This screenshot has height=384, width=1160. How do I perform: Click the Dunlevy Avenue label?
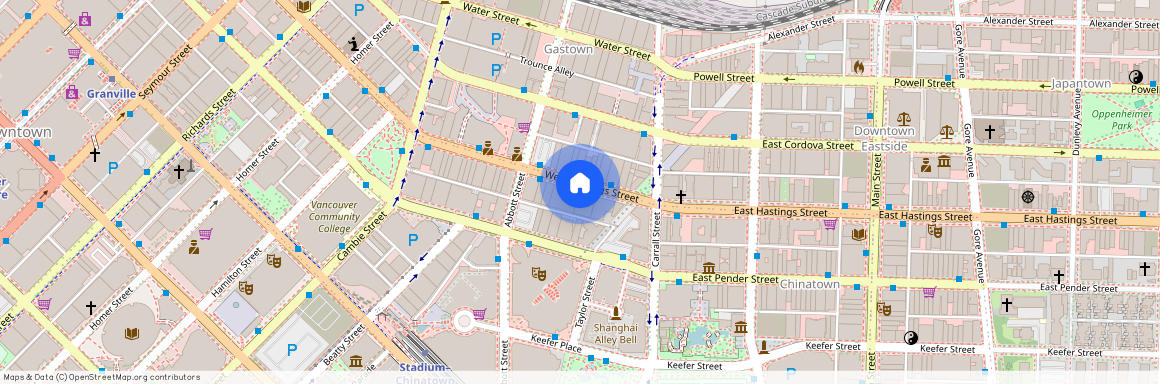click(1076, 123)
